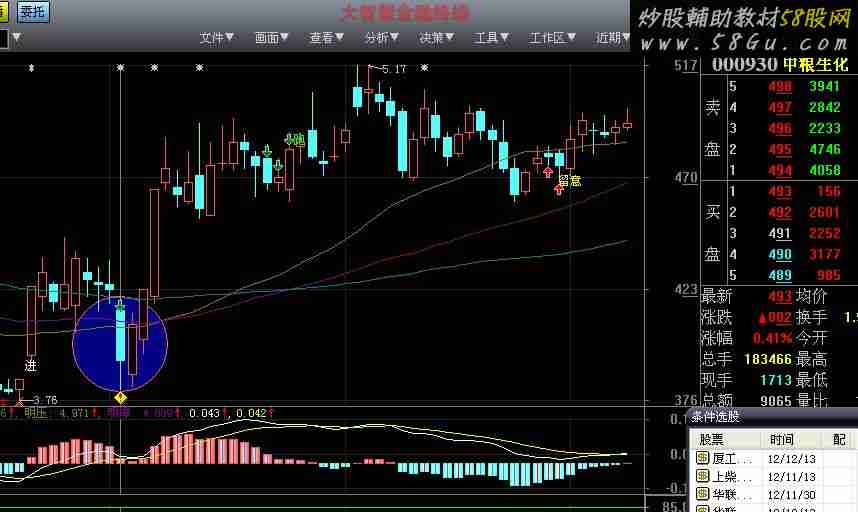Expand the 近期 dropdown menu

coord(612,38)
